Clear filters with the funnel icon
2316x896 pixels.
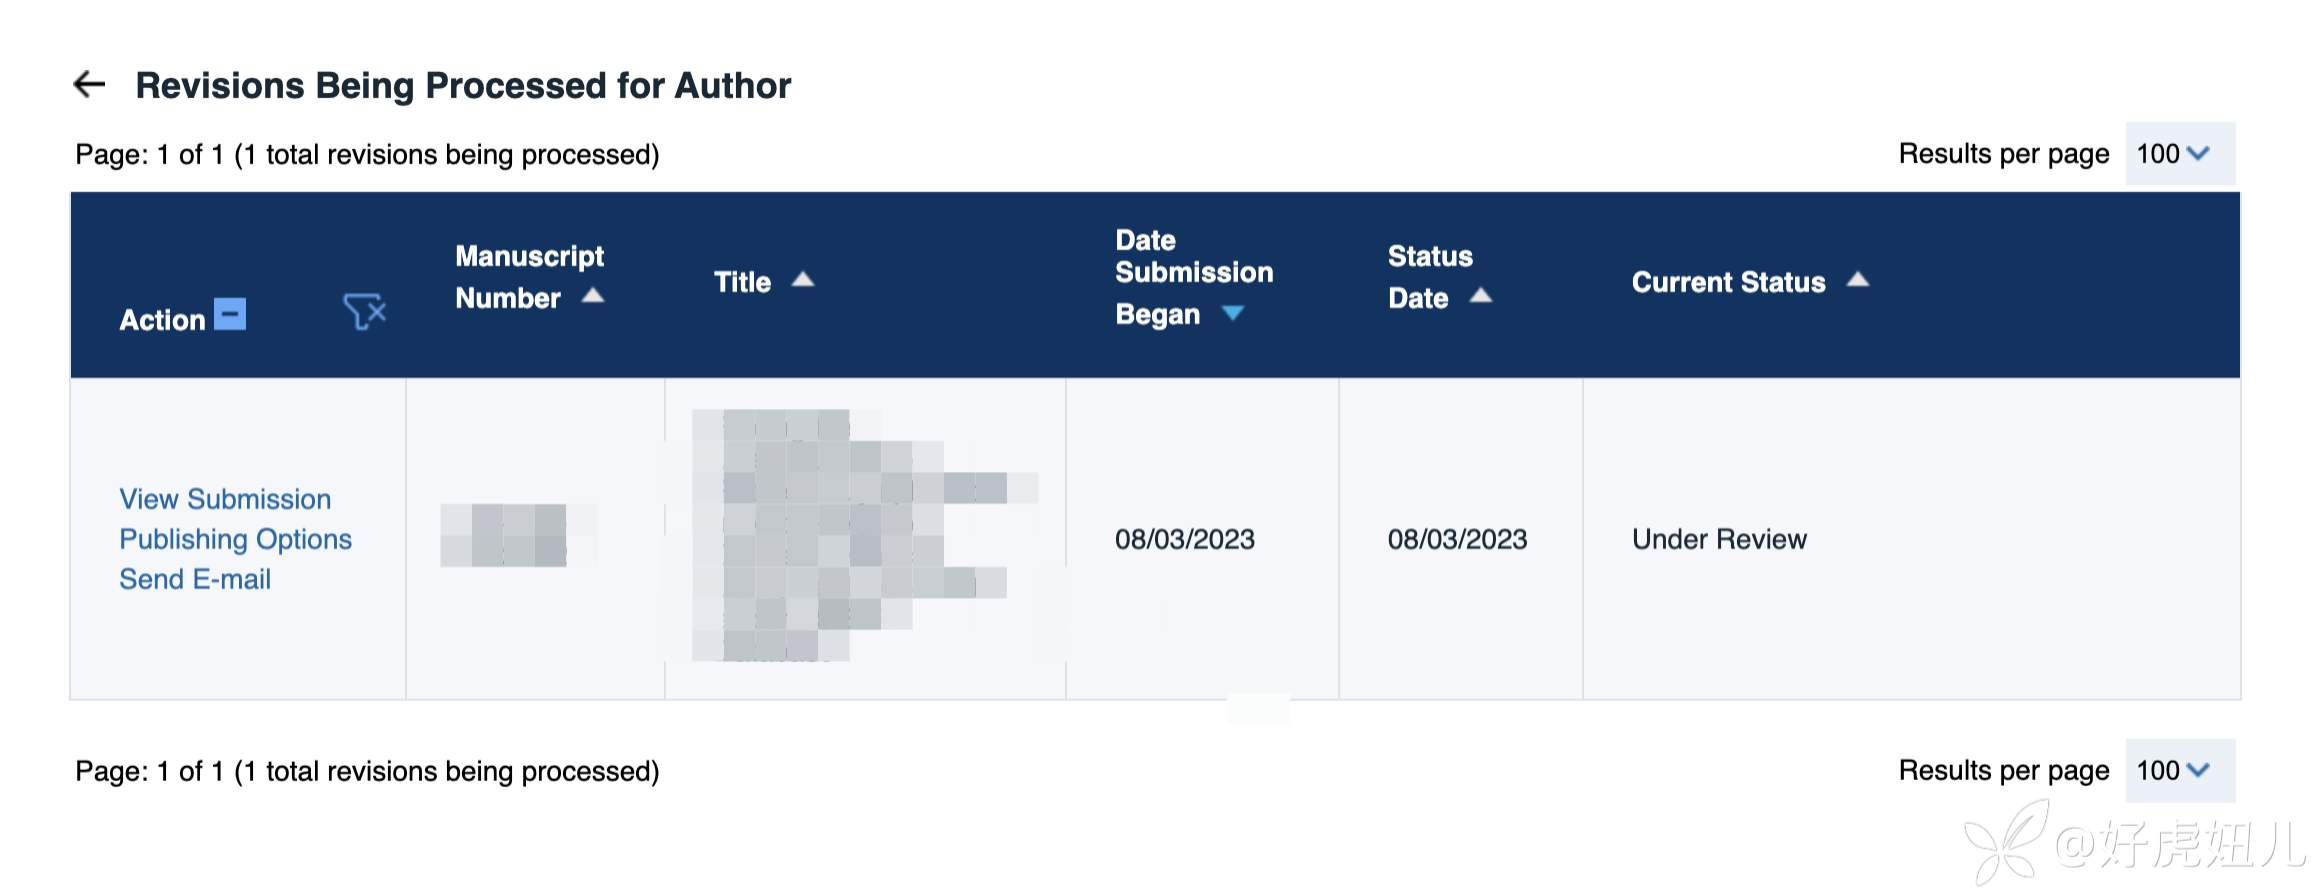[364, 312]
